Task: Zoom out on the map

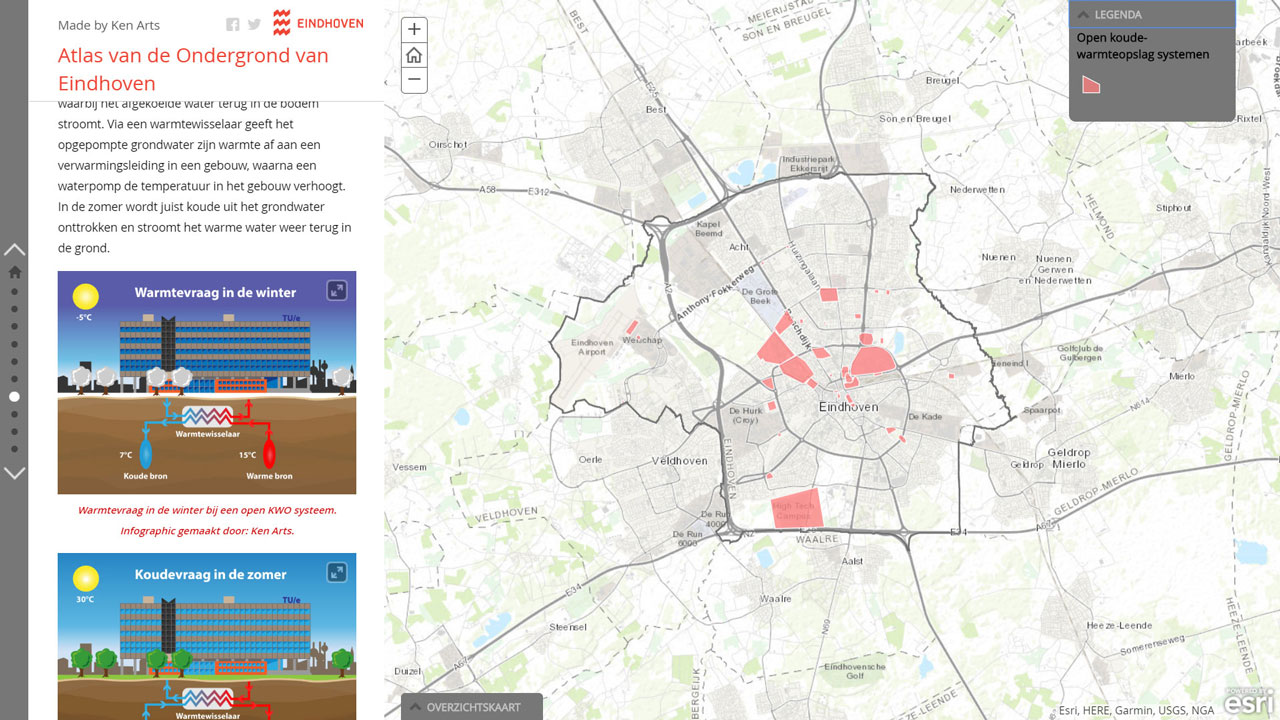Action: click(x=414, y=80)
